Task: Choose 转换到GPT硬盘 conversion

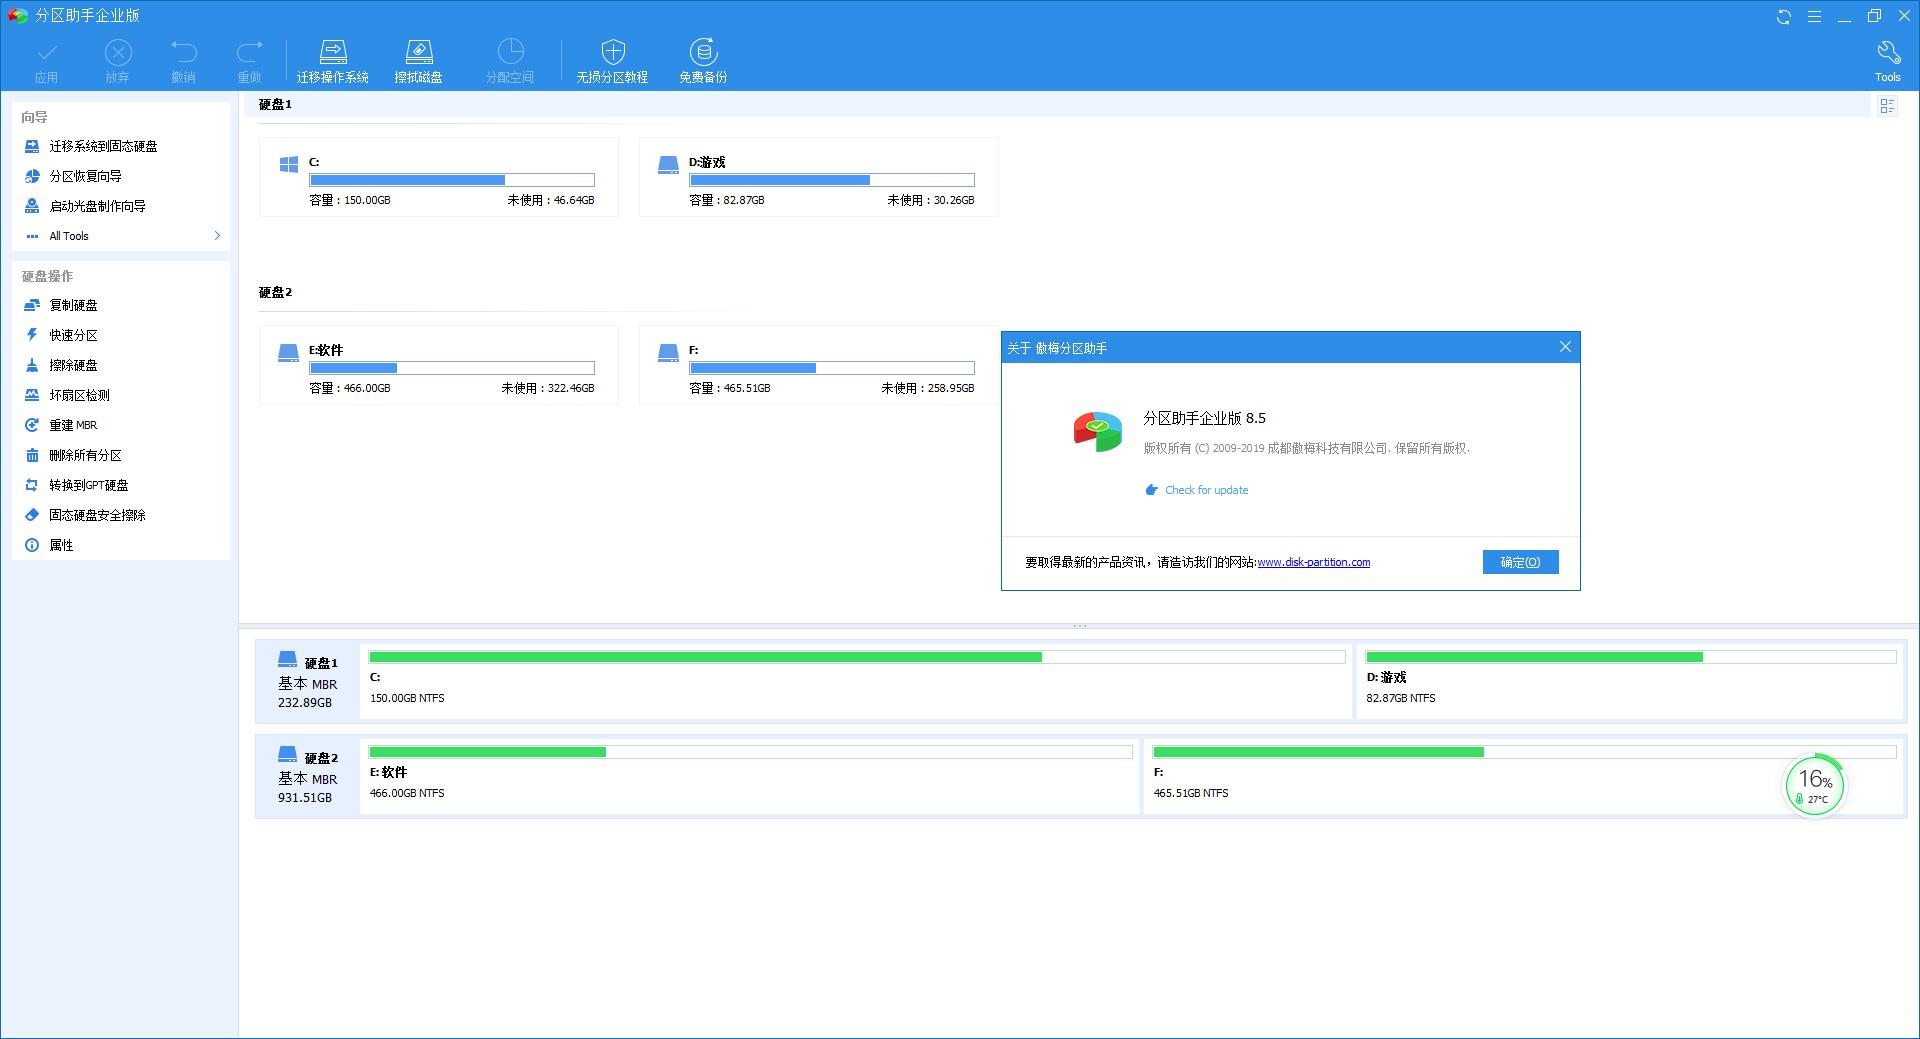Action: 88,485
